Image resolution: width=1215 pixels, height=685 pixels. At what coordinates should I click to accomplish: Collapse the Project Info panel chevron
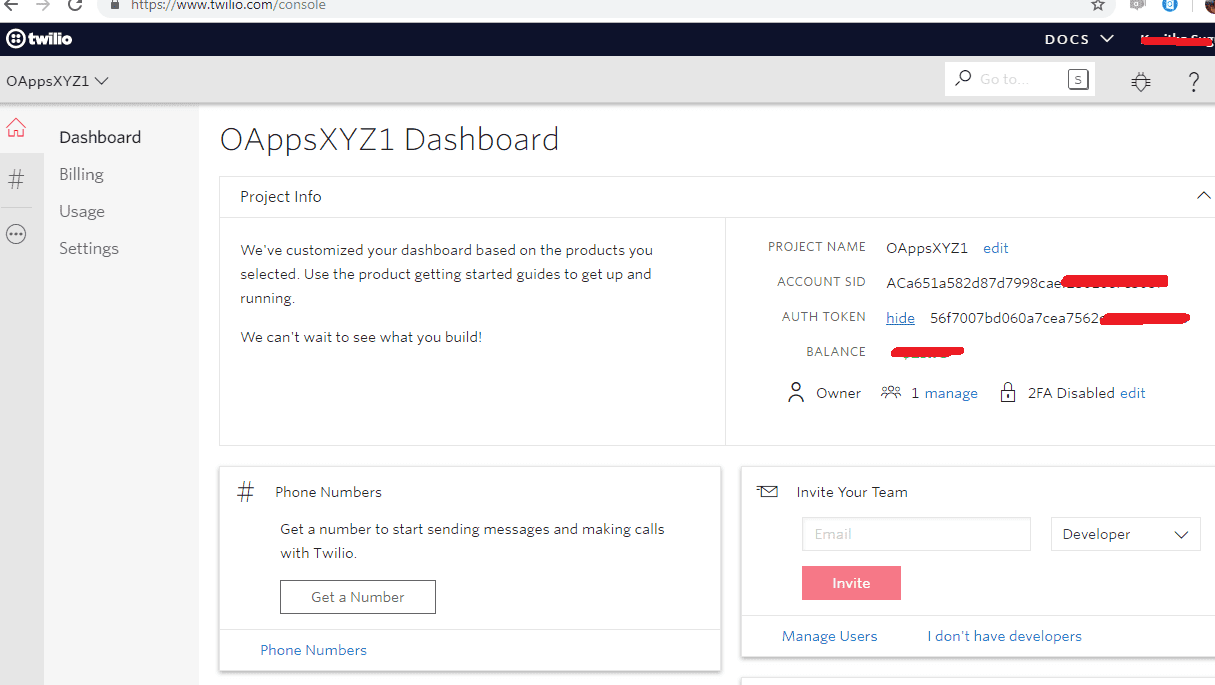click(1204, 196)
